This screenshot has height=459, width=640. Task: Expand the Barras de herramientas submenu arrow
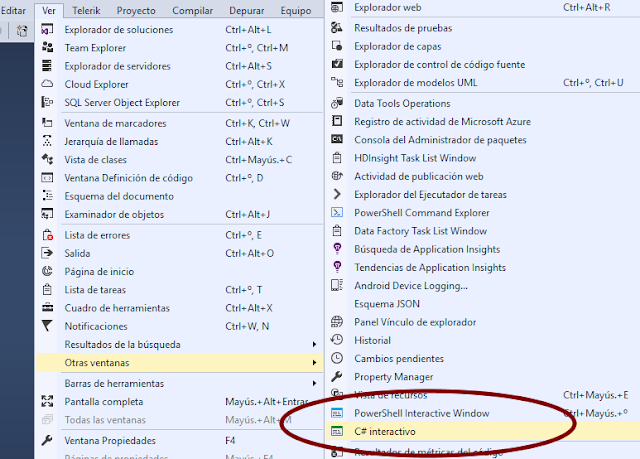(x=314, y=383)
